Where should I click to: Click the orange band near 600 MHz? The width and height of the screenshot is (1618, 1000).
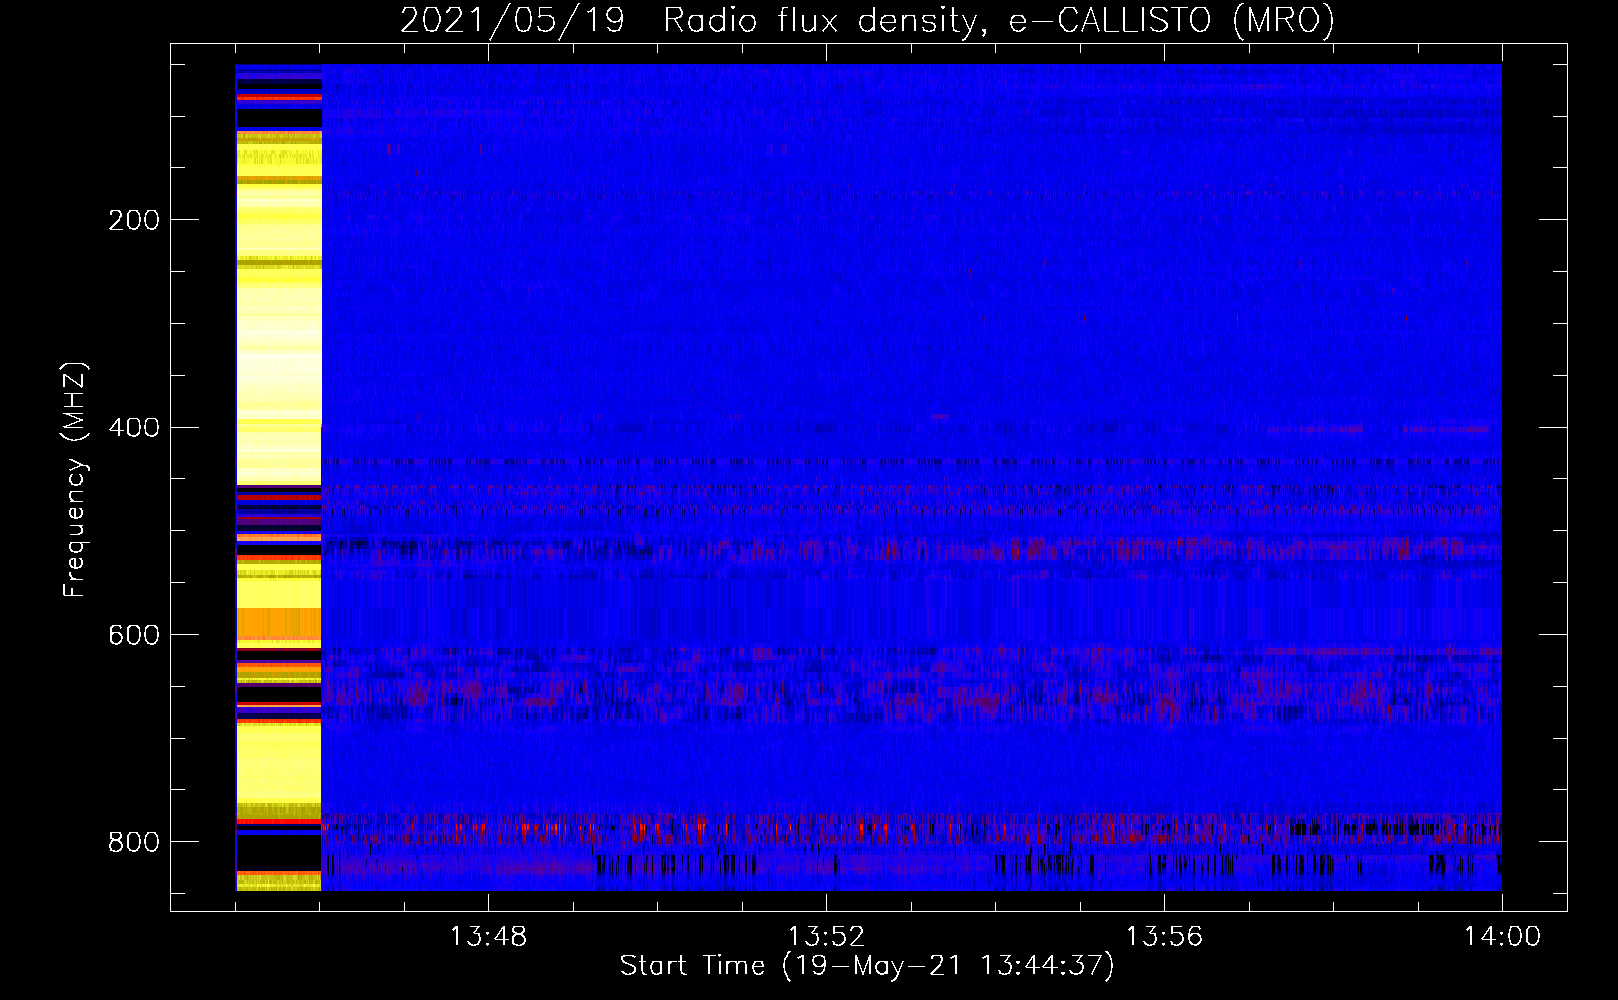(x=279, y=624)
